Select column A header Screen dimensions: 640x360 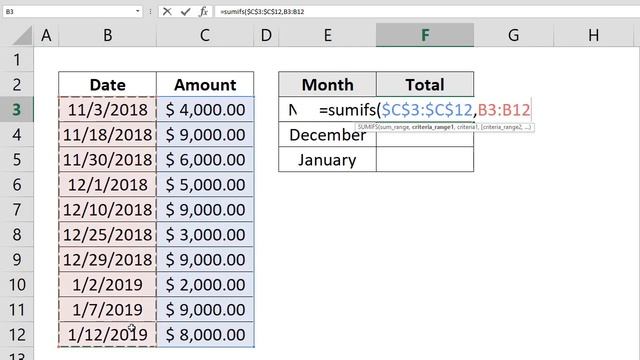click(x=47, y=35)
